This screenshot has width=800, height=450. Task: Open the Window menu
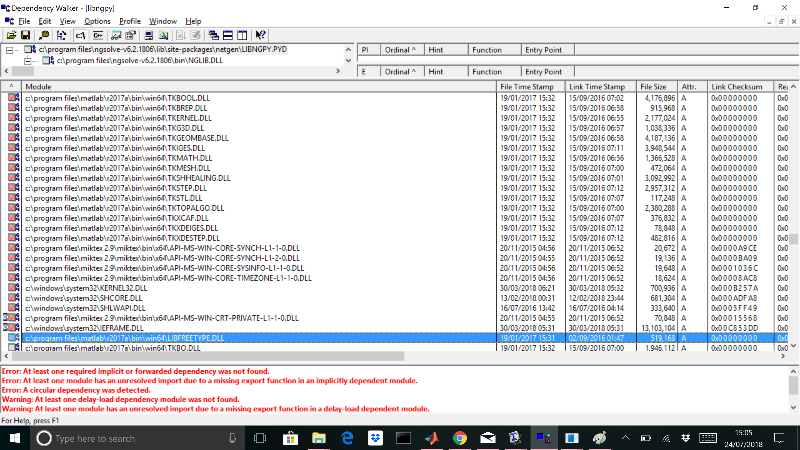click(163, 21)
